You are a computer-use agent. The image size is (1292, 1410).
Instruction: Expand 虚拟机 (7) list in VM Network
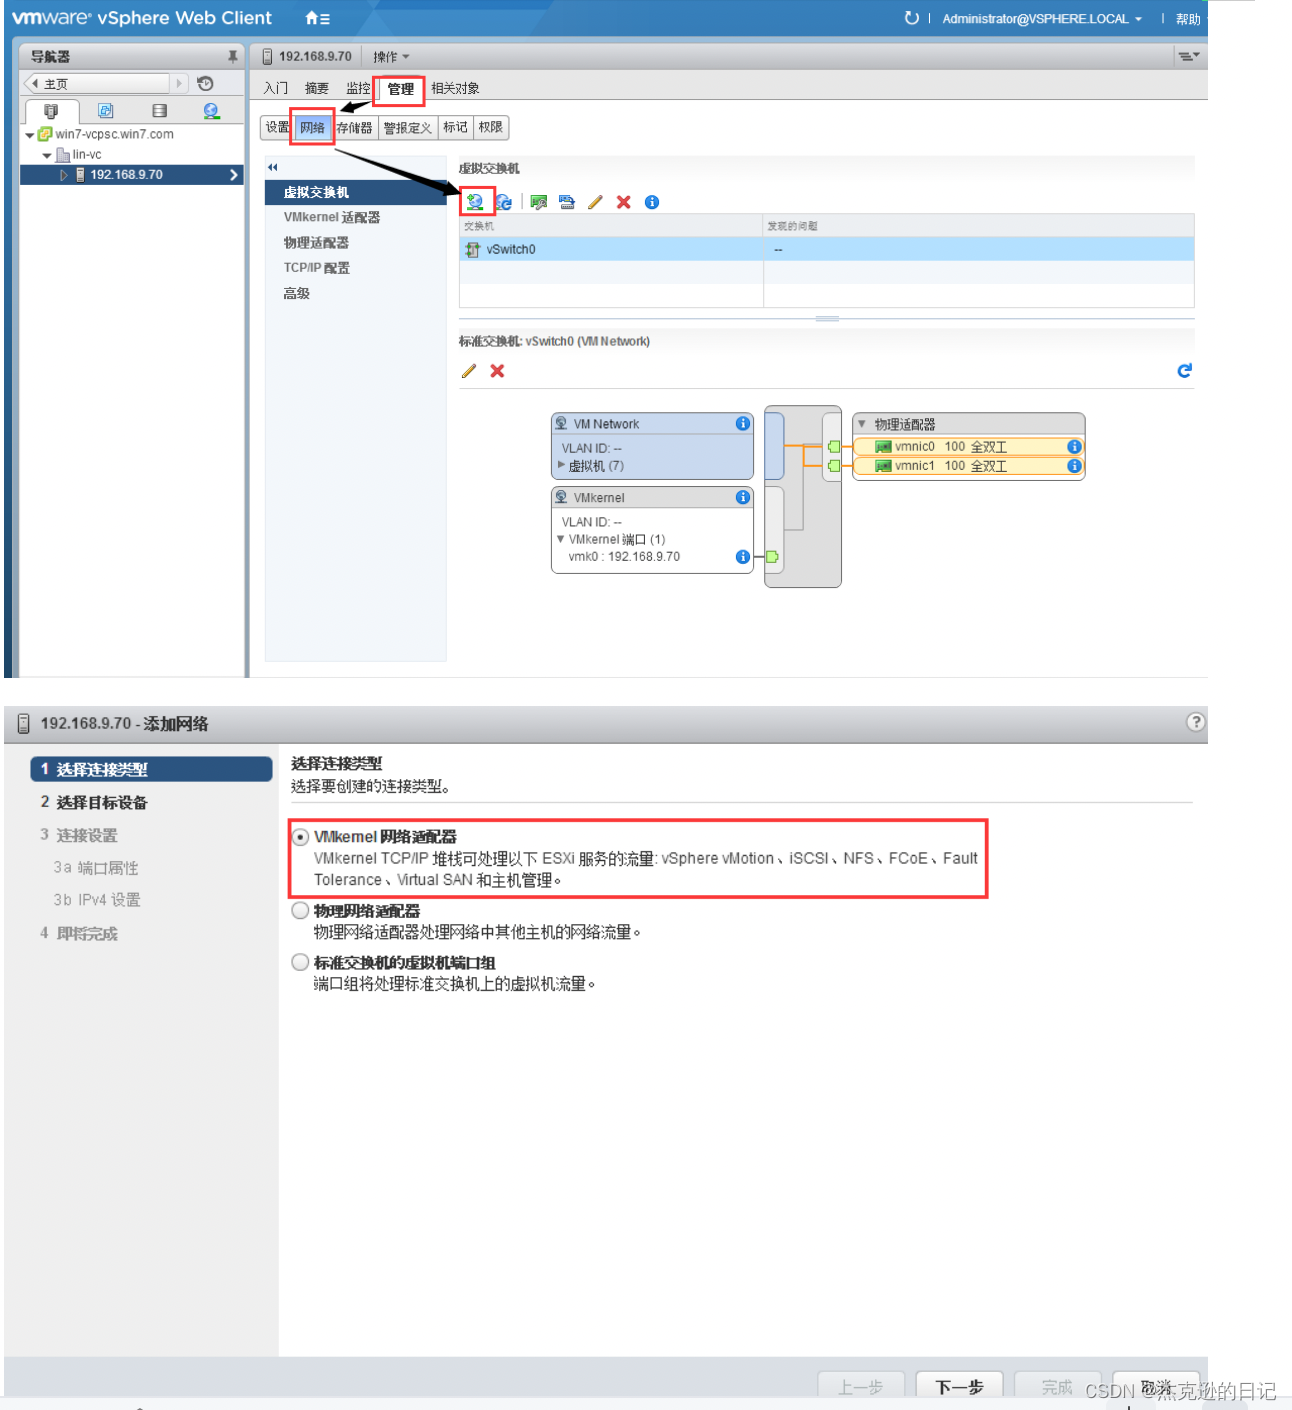tap(562, 465)
